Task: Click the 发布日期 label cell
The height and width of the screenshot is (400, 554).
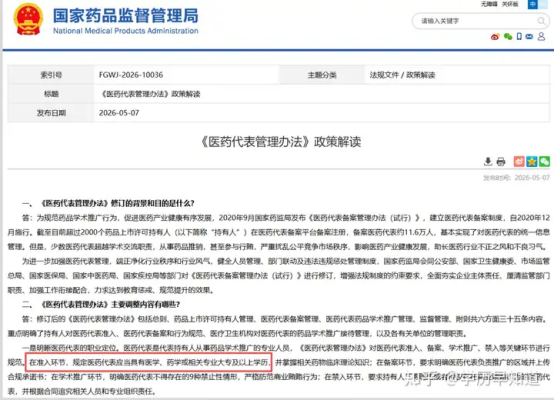Action: 51,113
